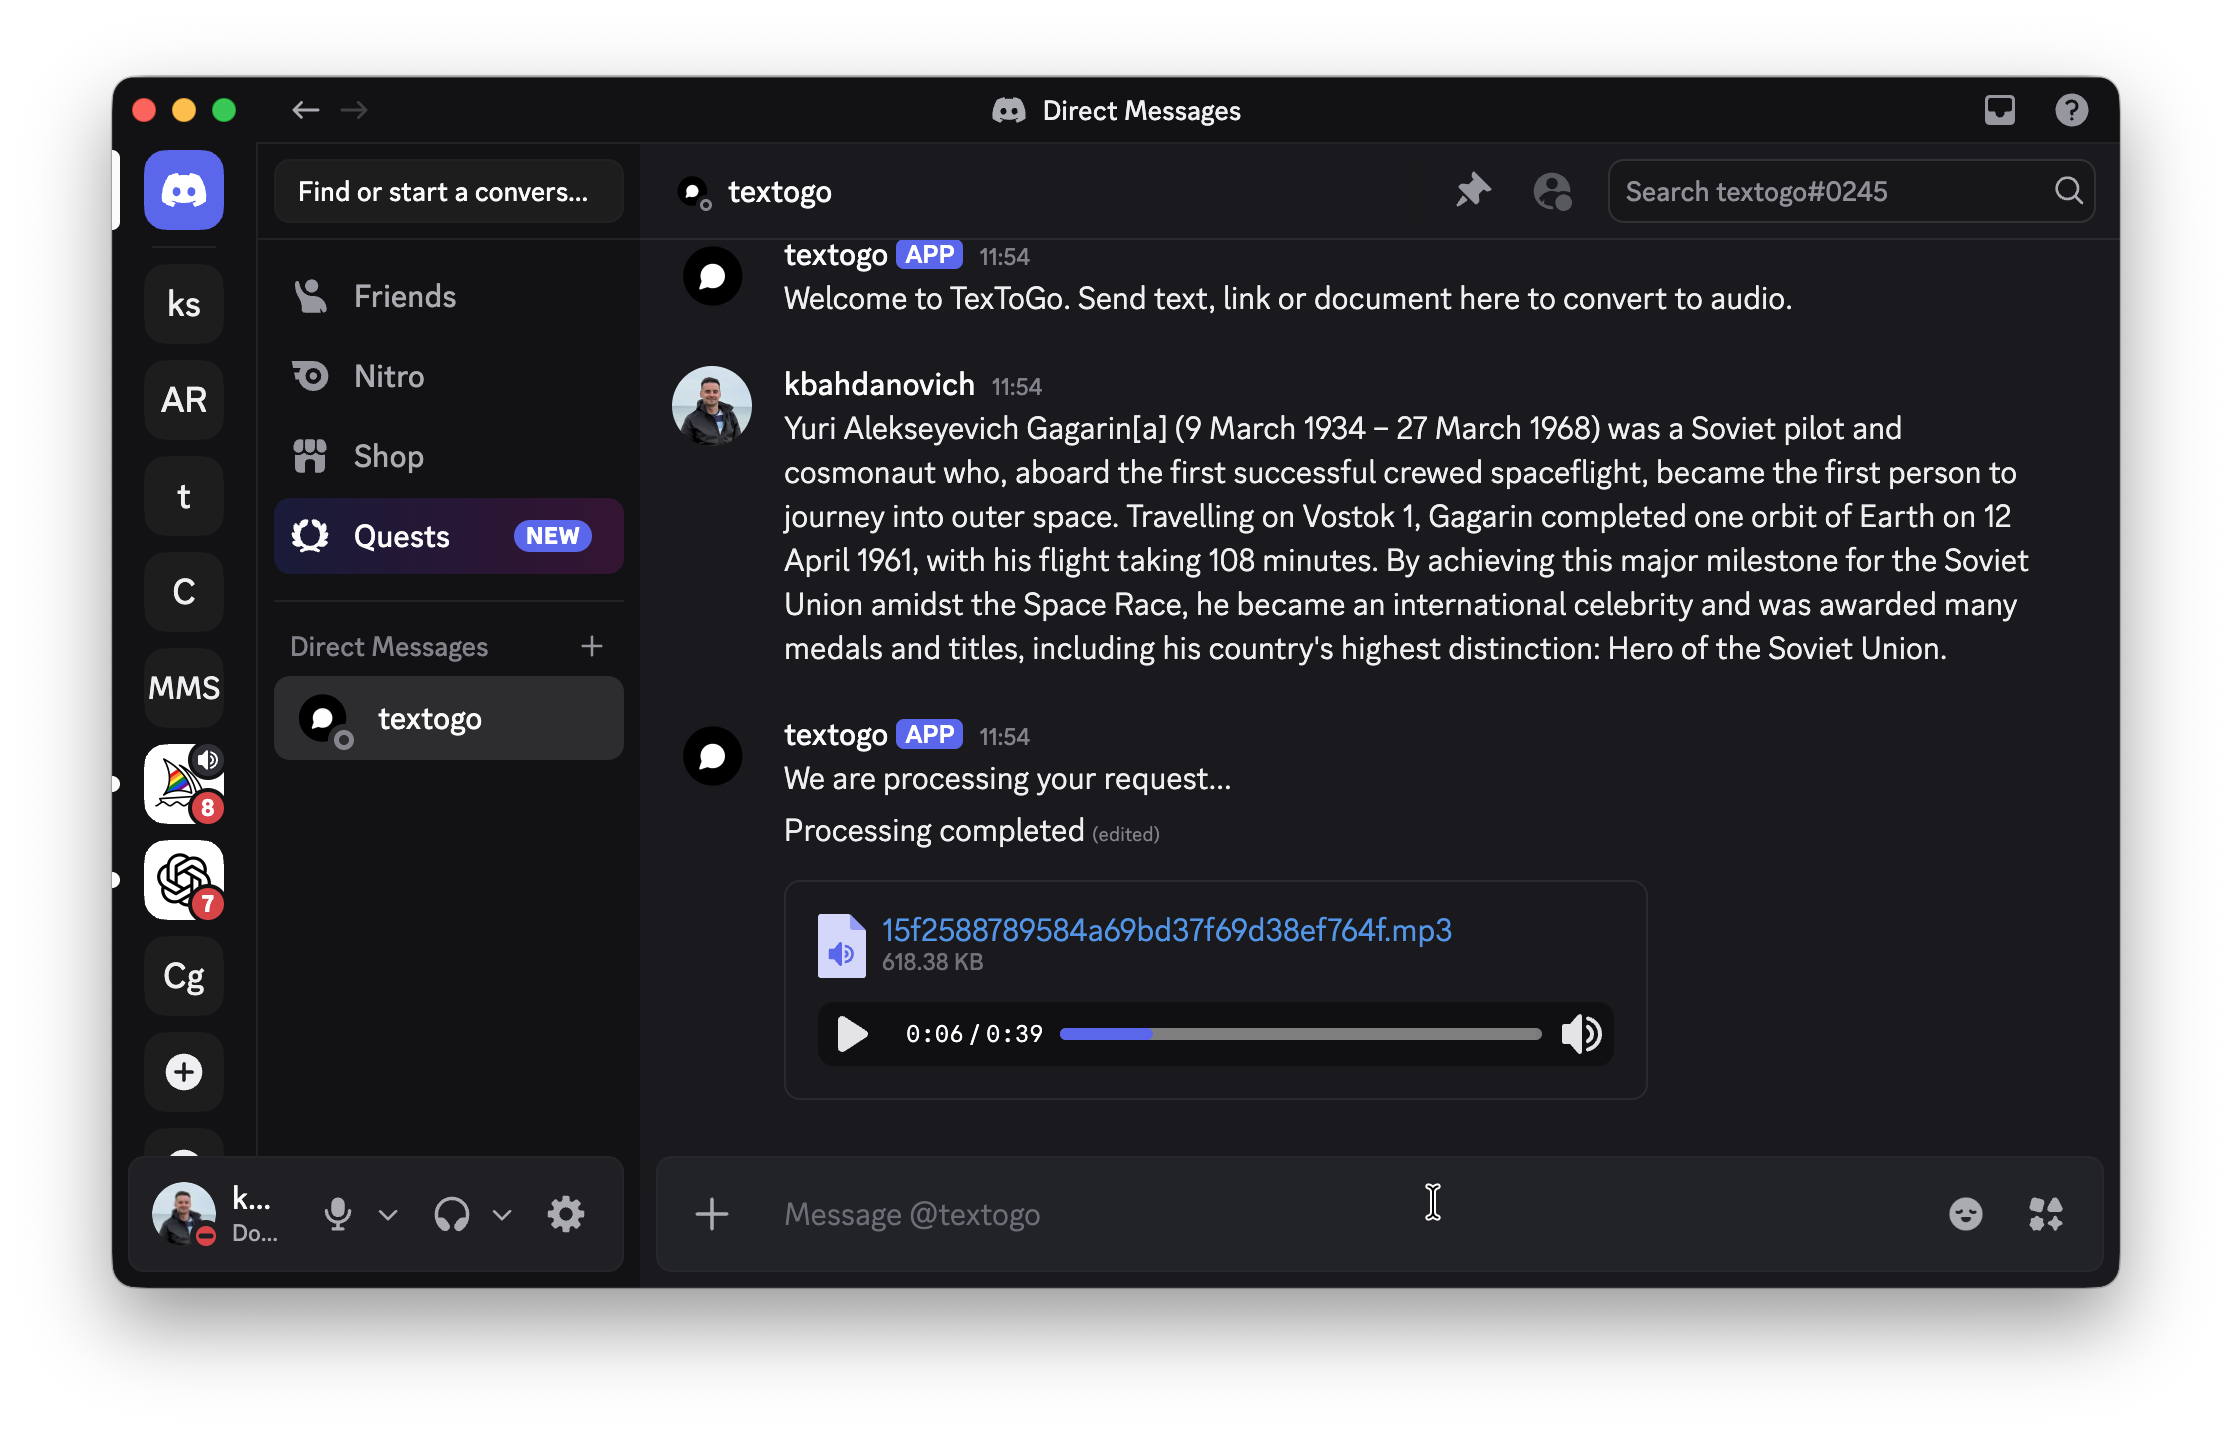Open the emoji picker

pos(1966,1214)
